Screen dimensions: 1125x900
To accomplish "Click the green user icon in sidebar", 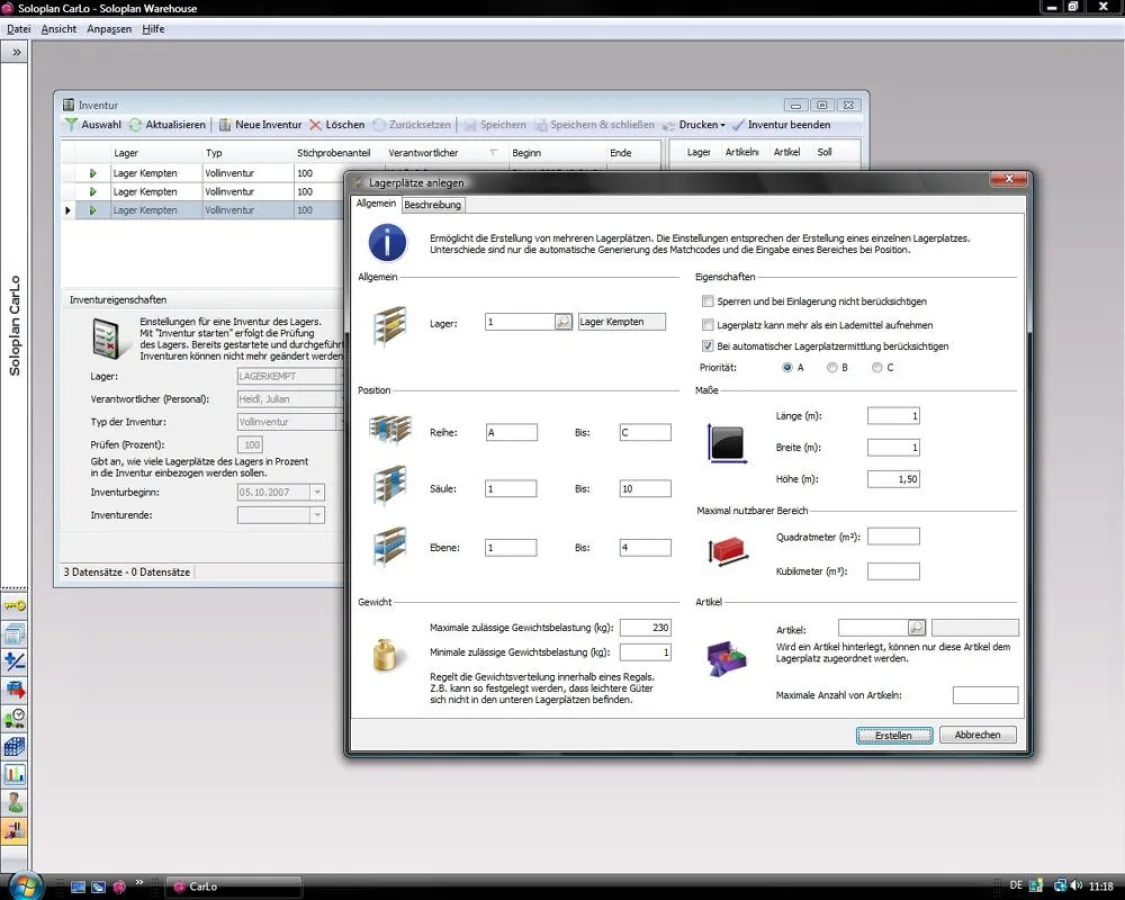I will (x=14, y=802).
